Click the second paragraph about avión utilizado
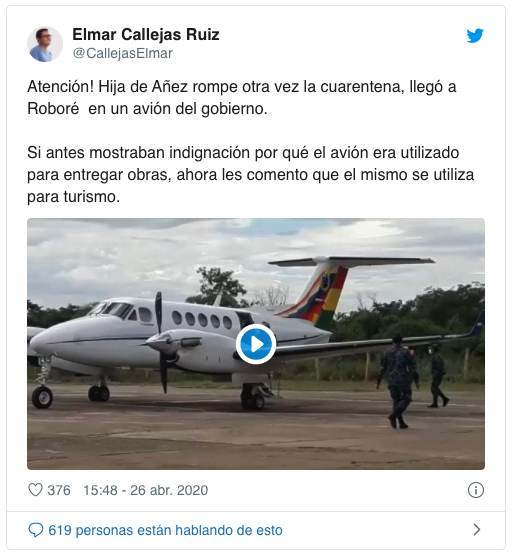 tap(250, 175)
